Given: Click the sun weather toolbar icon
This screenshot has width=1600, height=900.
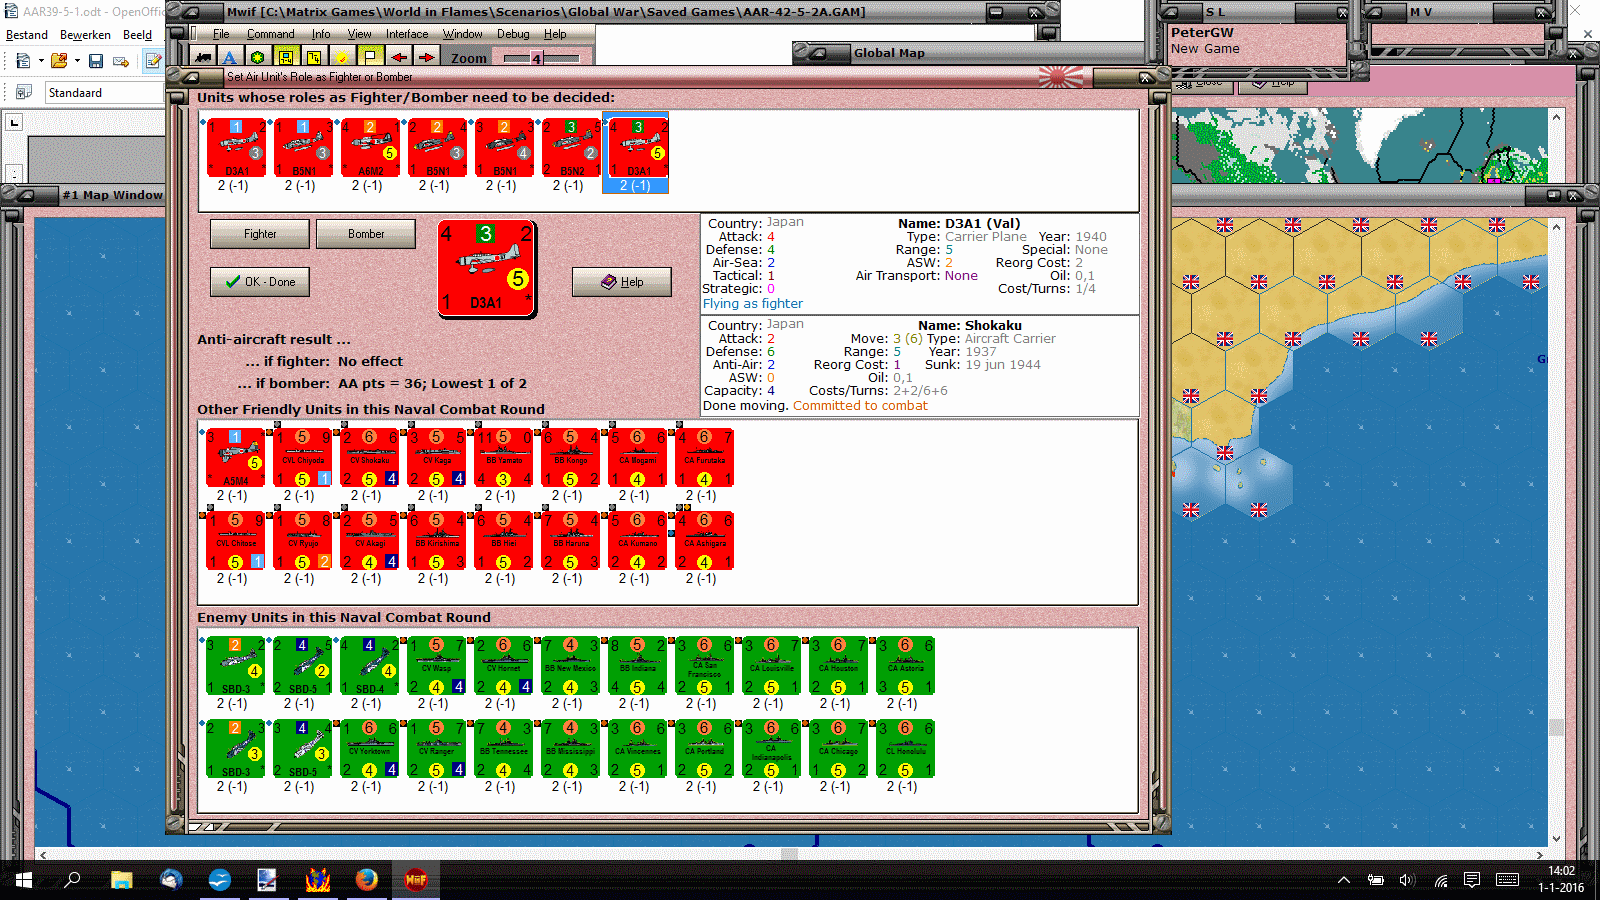Looking at the screenshot, I should [342, 57].
